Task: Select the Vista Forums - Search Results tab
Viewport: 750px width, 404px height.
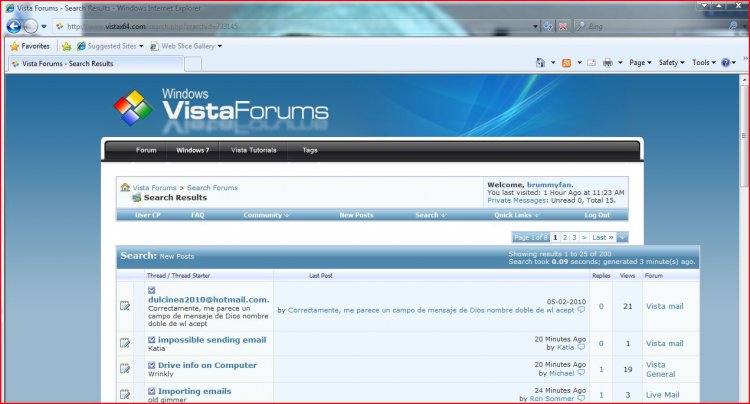Action: pyautogui.click(x=95, y=64)
